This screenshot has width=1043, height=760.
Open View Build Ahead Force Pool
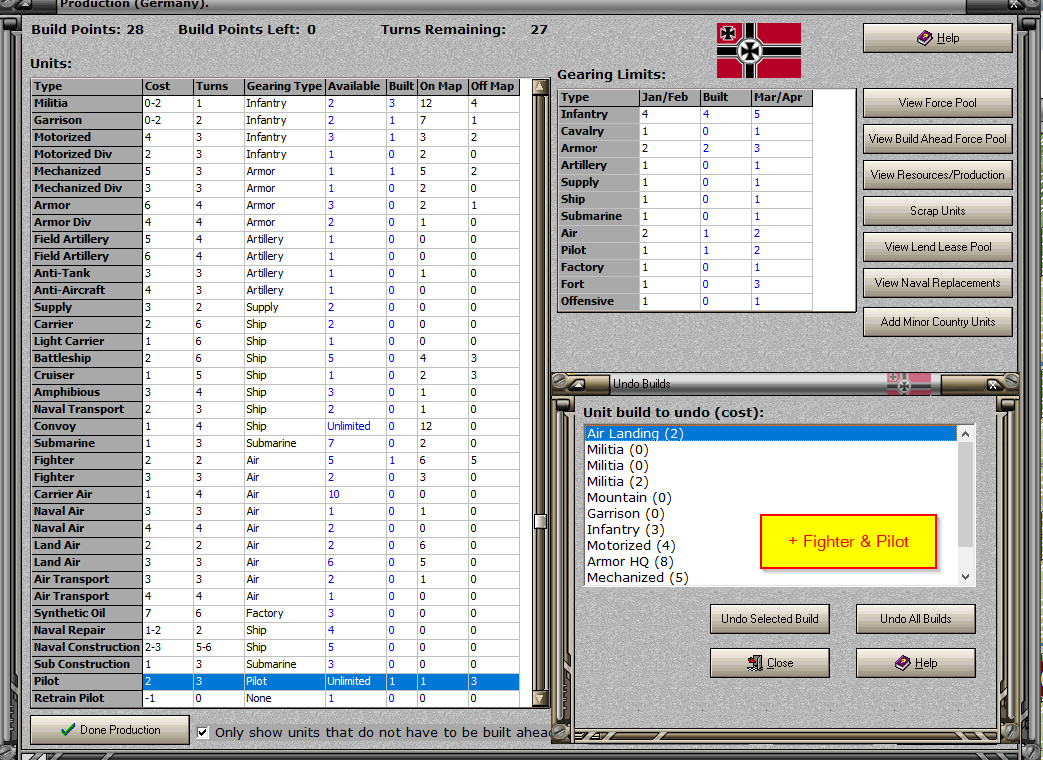click(938, 139)
